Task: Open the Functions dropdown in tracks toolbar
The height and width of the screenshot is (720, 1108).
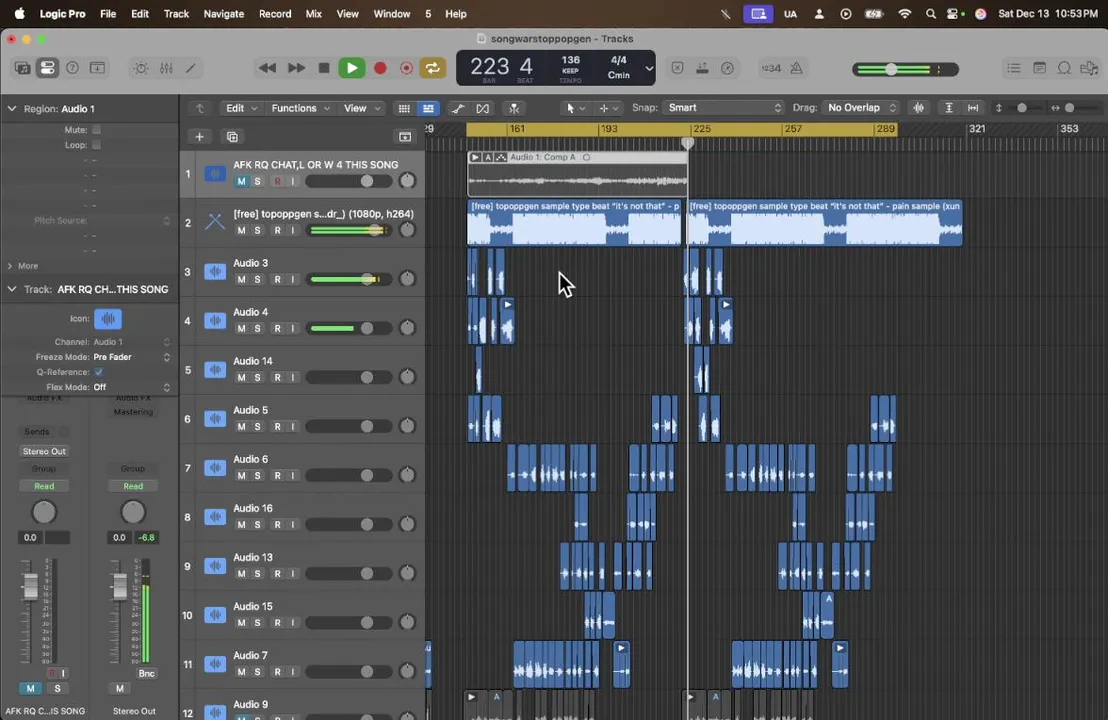Action: click(300, 108)
